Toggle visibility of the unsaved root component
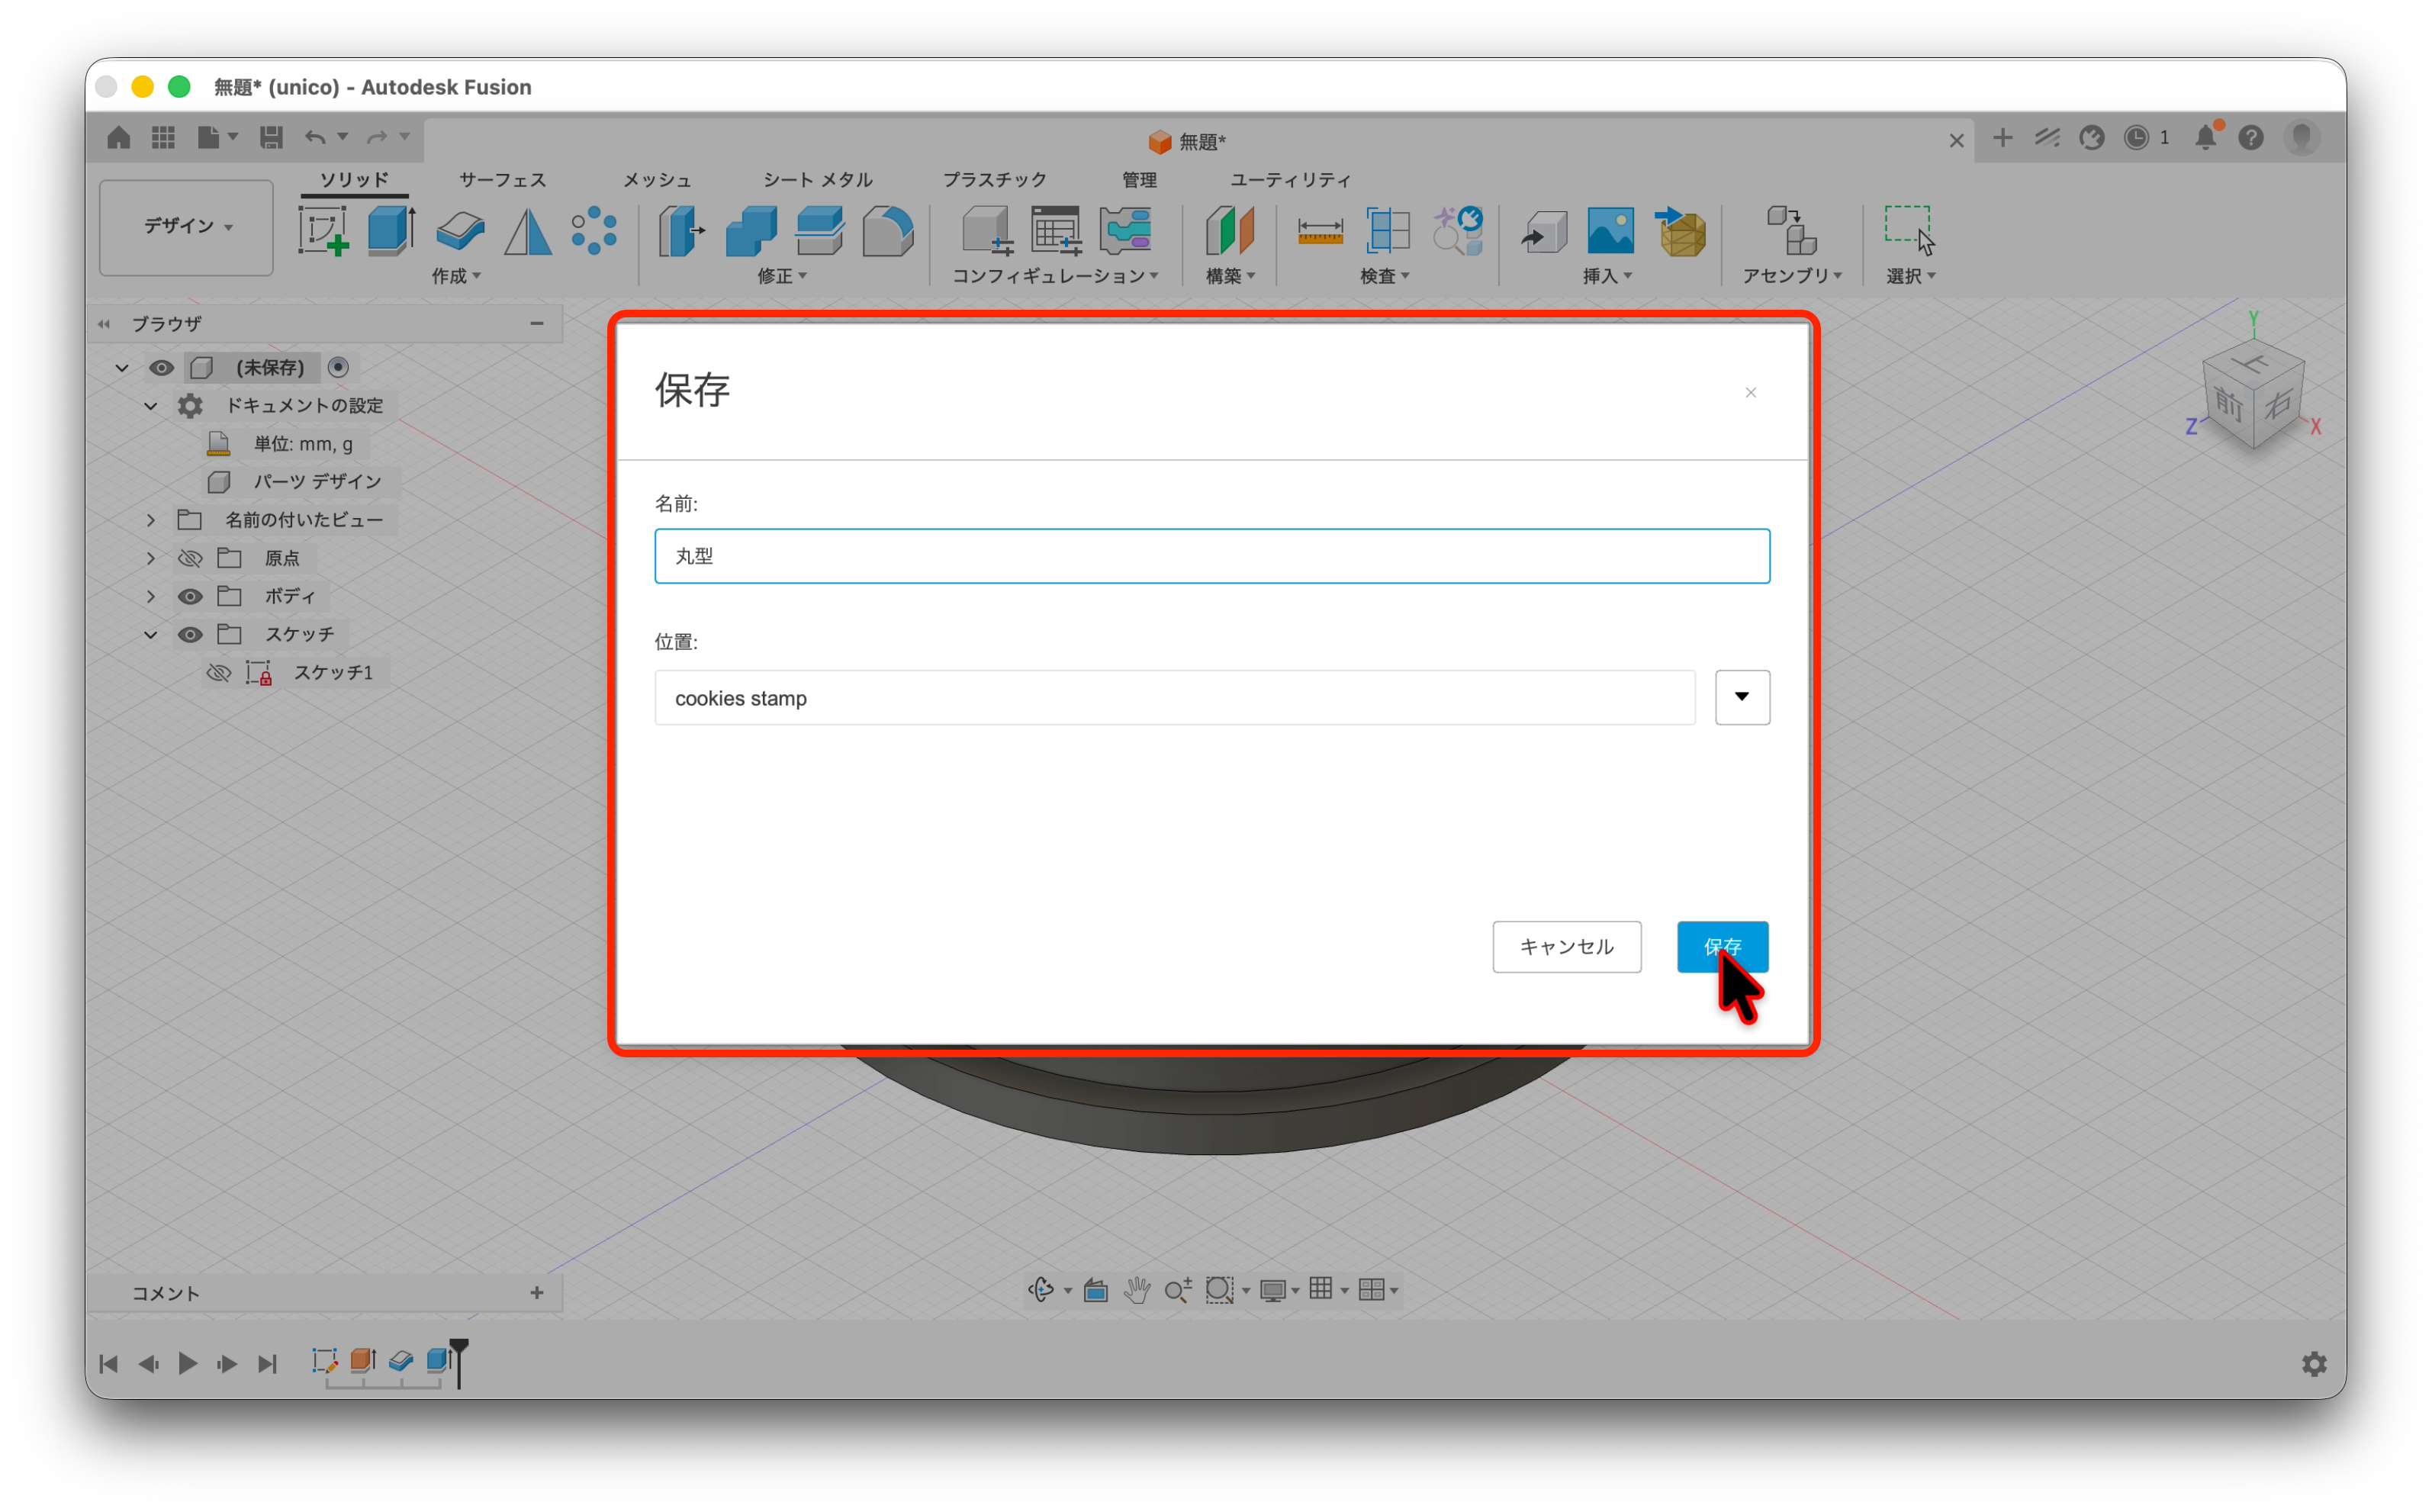The height and width of the screenshot is (1512, 2432). 161,368
